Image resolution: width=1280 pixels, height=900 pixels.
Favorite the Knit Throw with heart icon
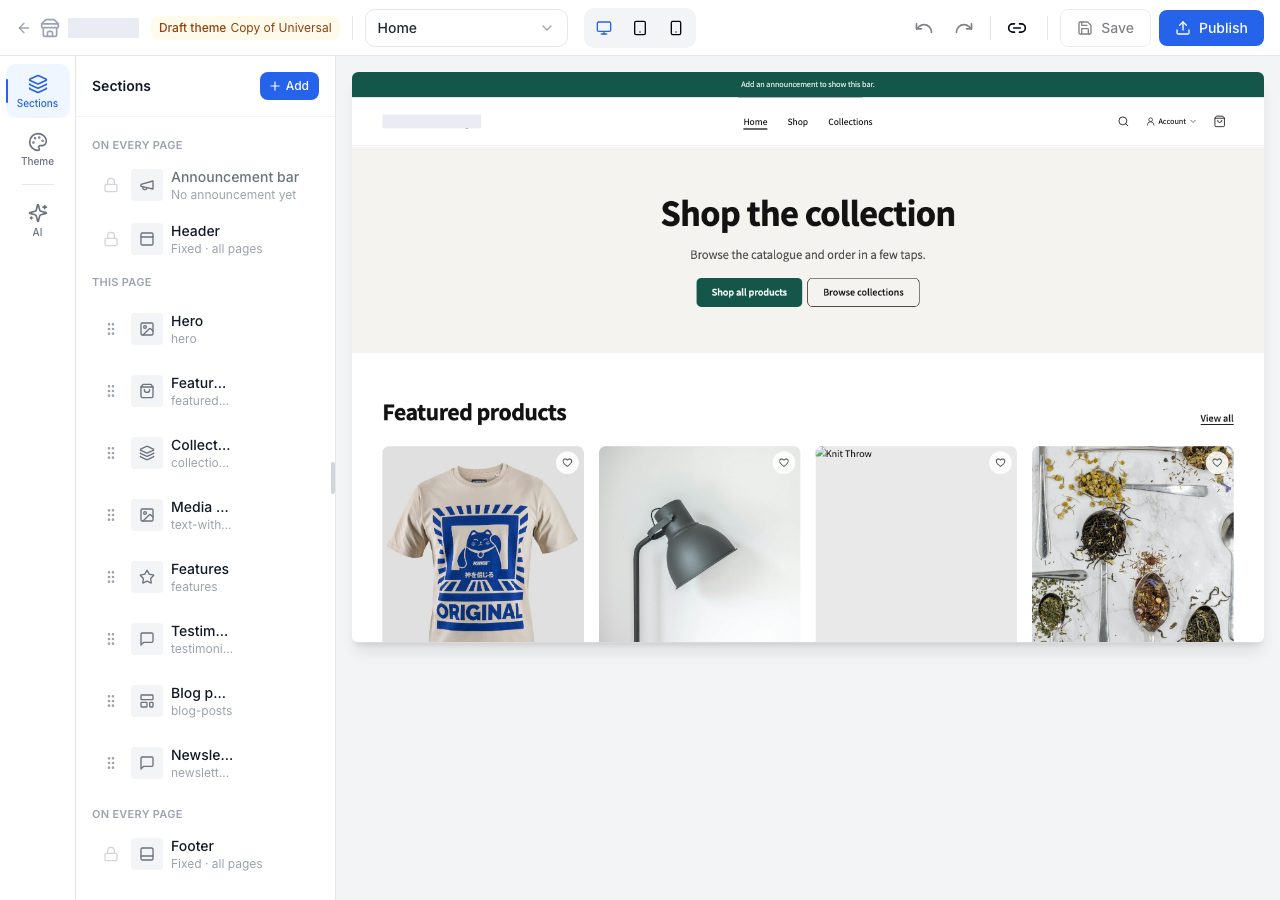[1000, 462]
